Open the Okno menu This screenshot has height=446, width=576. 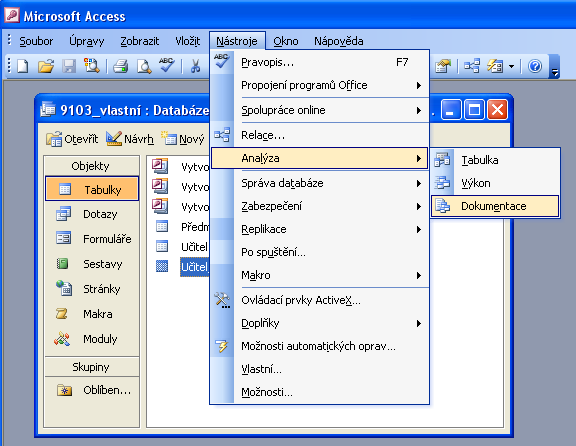pyautogui.click(x=286, y=41)
